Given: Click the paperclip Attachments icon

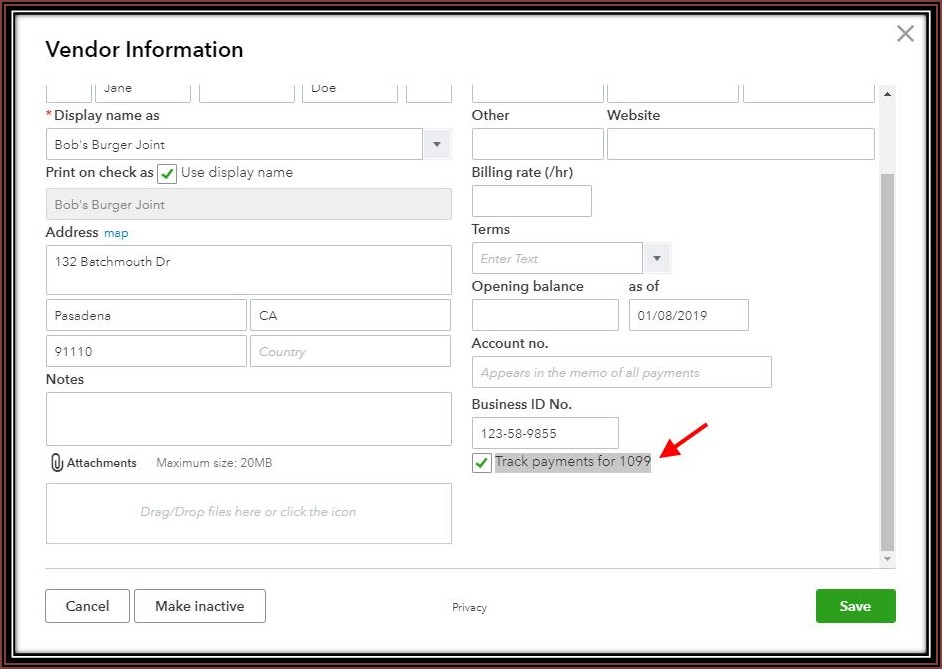Looking at the screenshot, I should click(x=56, y=463).
